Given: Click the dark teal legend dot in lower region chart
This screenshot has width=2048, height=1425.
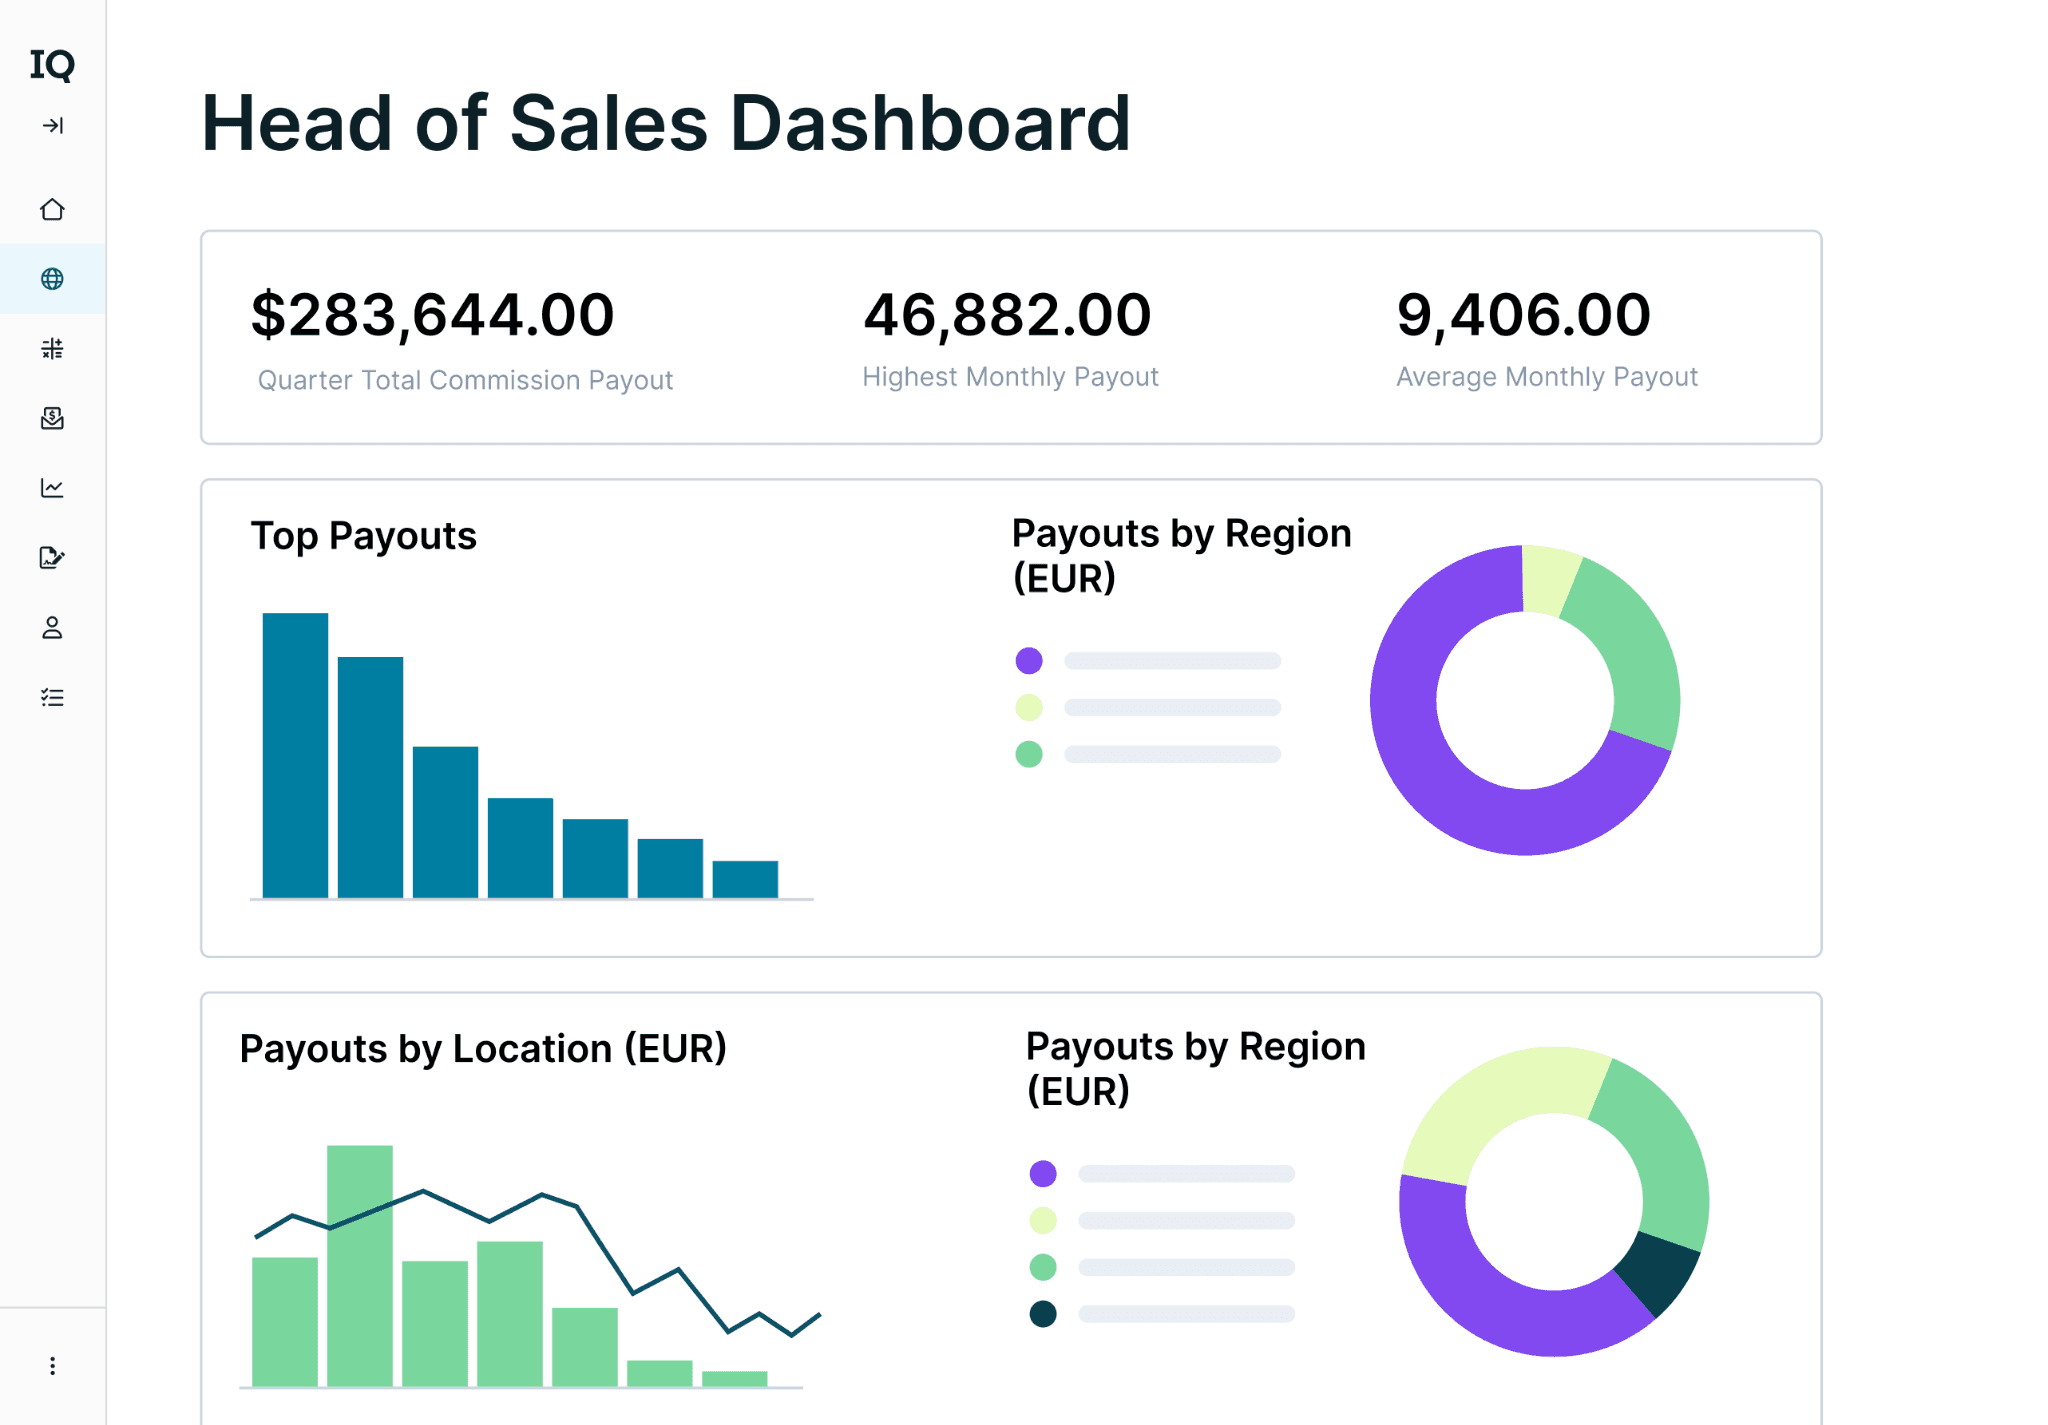Looking at the screenshot, I should pyautogui.click(x=1043, y=1313).
